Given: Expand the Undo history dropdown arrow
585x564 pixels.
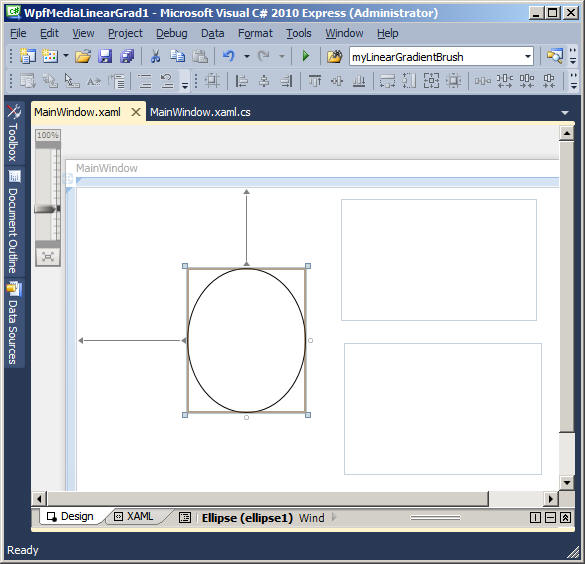Looking at the screenshot, I should pyautogui.click(x=247, y=57).
